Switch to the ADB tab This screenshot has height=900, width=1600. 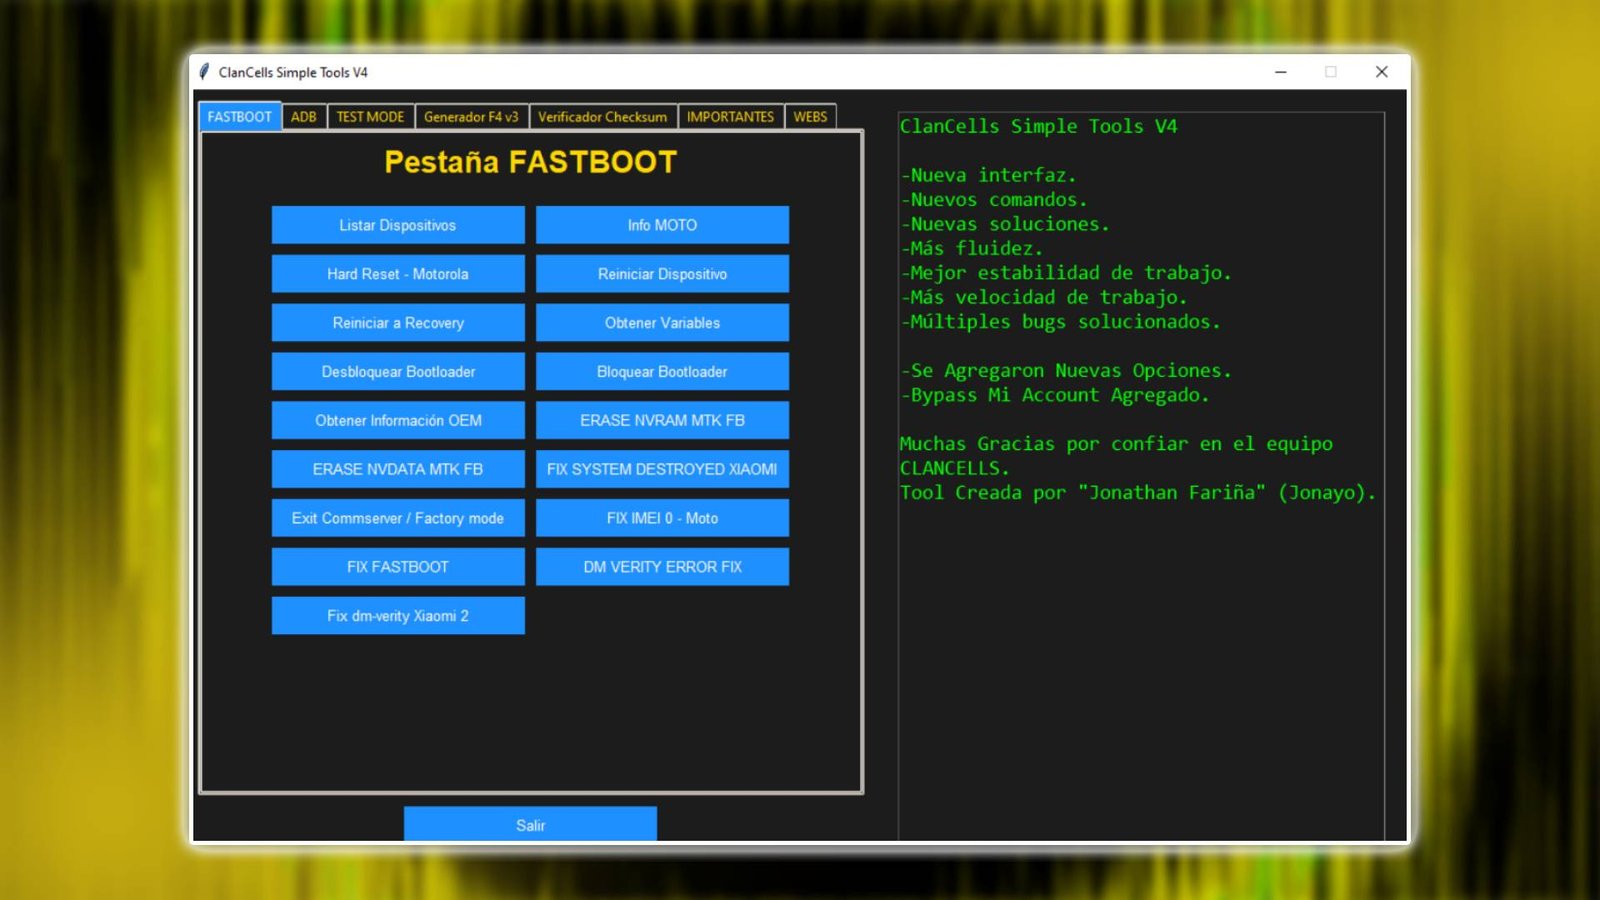pyautogui.click(x=303, y=116)
